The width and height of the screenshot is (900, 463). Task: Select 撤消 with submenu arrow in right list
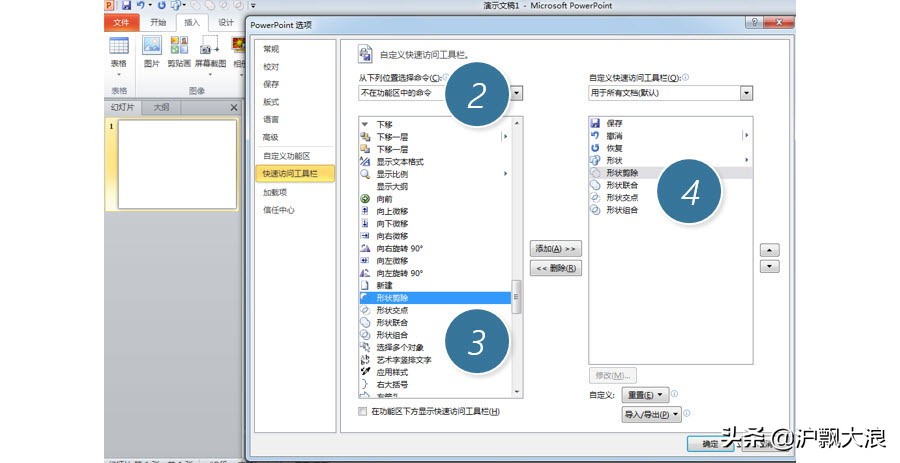point(670,136)
